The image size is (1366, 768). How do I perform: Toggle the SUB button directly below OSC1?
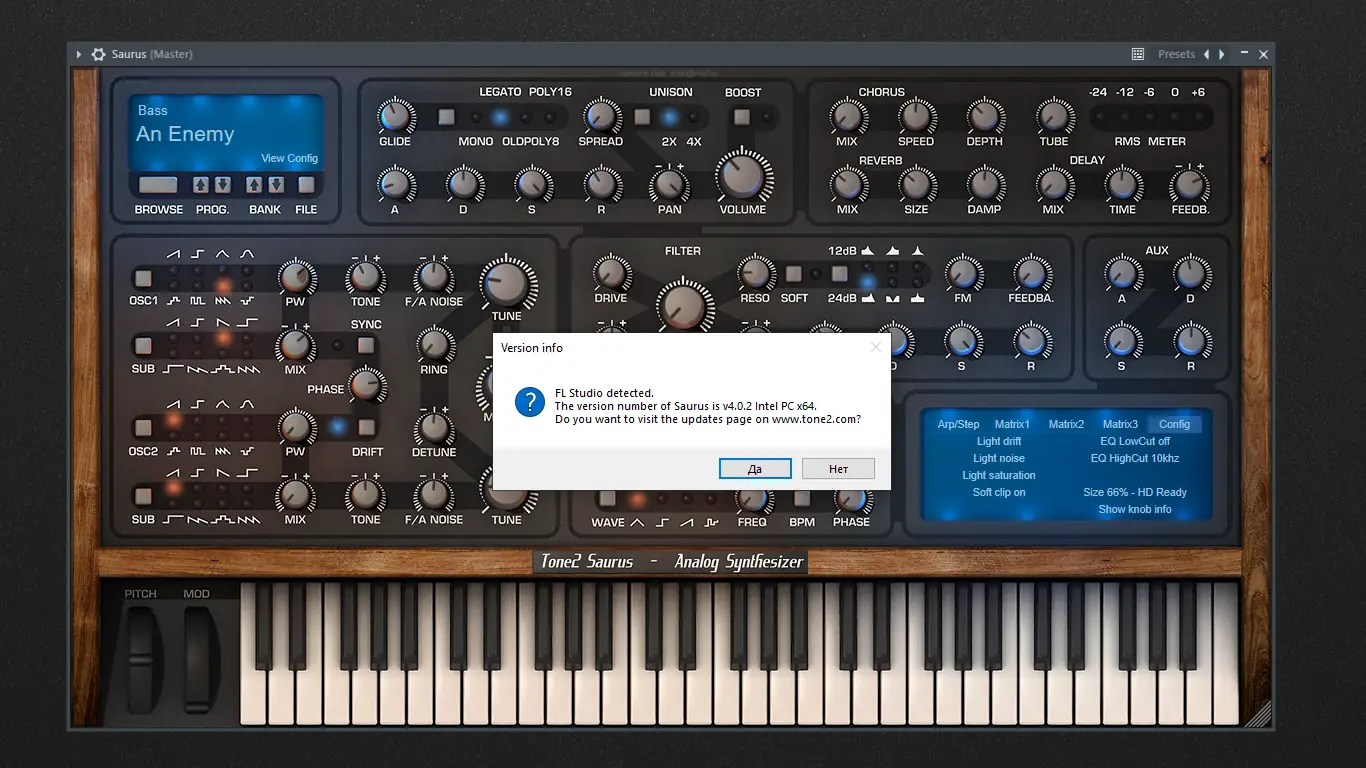pyautogui.click(x=143, y=346)
